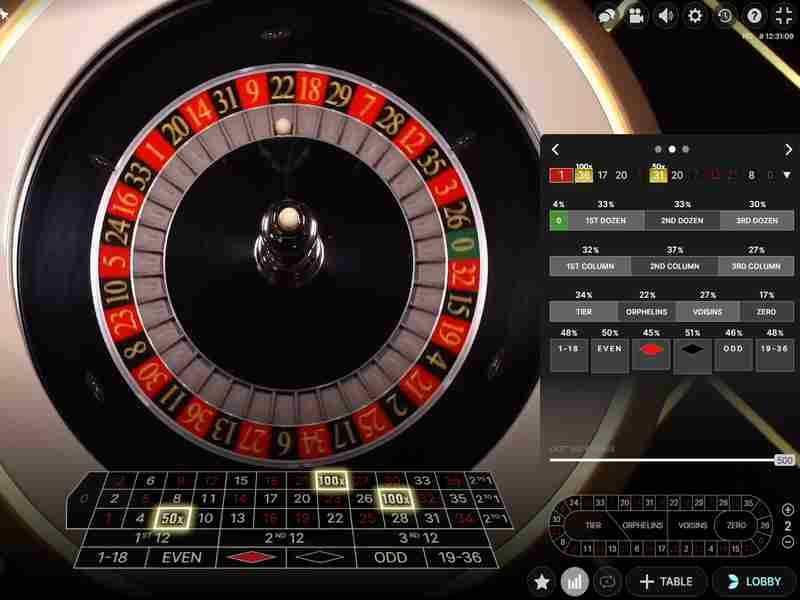Open the settings gear
800x600 pixels.
695,16
